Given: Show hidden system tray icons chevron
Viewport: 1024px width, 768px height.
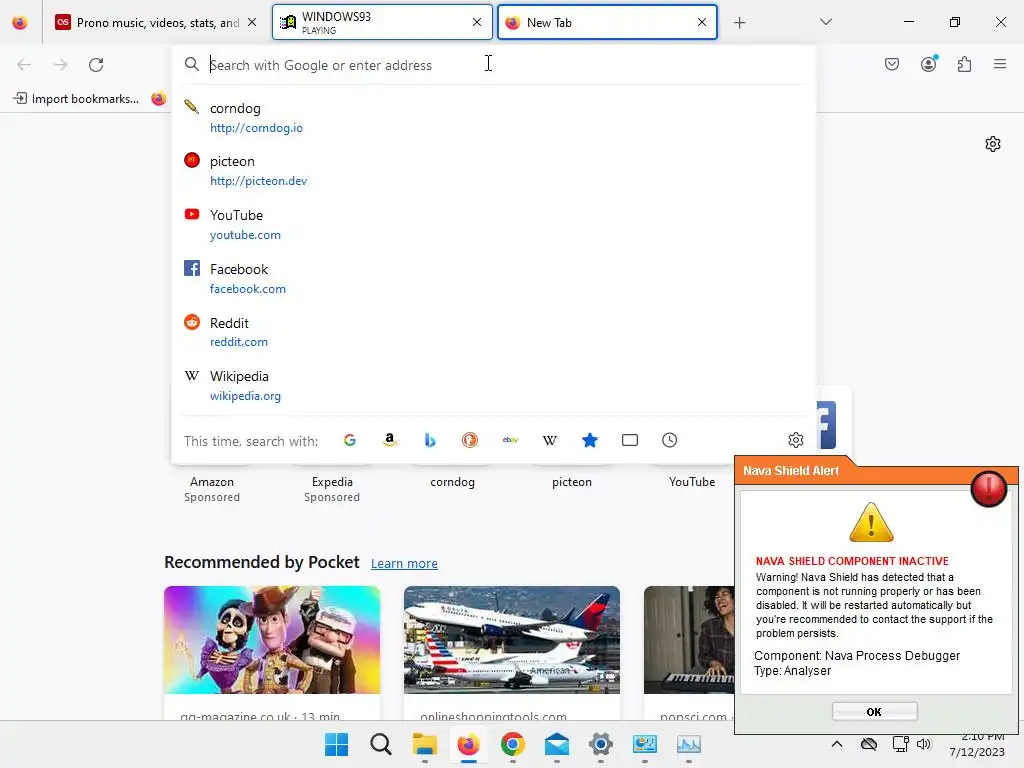Looking at the screenshot, I should click(837, 744).
